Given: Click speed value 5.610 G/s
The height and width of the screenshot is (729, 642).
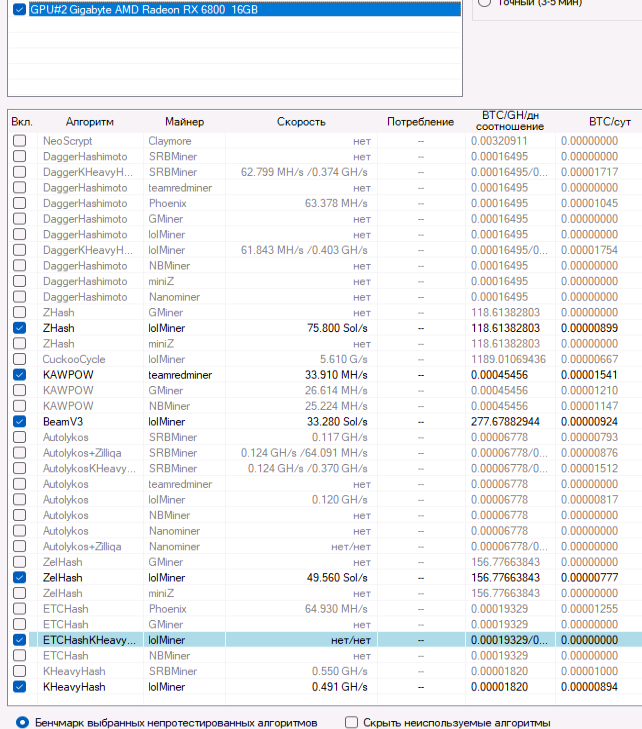Looking at the screenshot, I should 344,359.
